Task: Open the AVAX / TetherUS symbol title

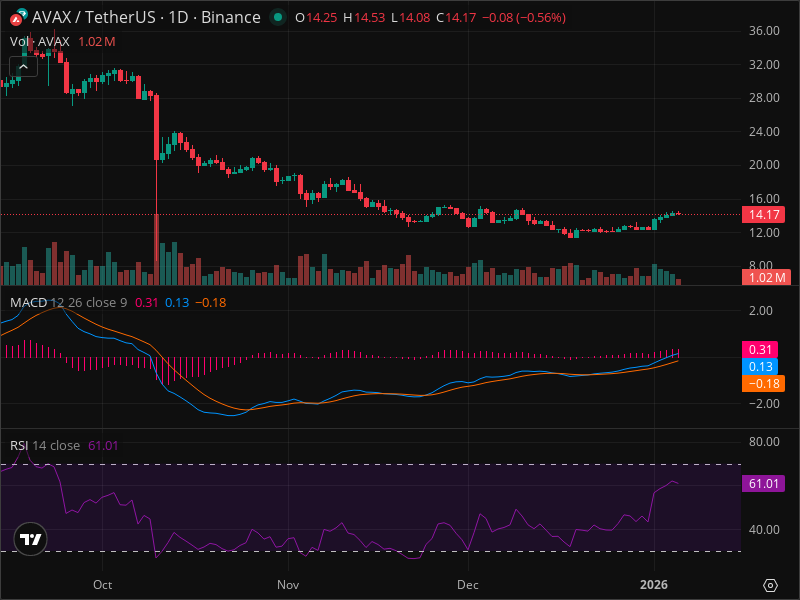Action: [x=146, y=17]
